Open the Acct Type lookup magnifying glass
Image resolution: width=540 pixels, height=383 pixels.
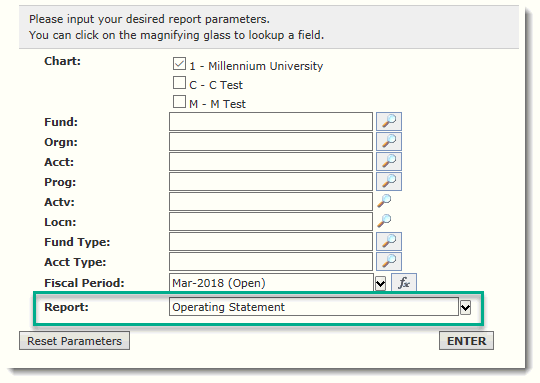(x=389, y=261)
